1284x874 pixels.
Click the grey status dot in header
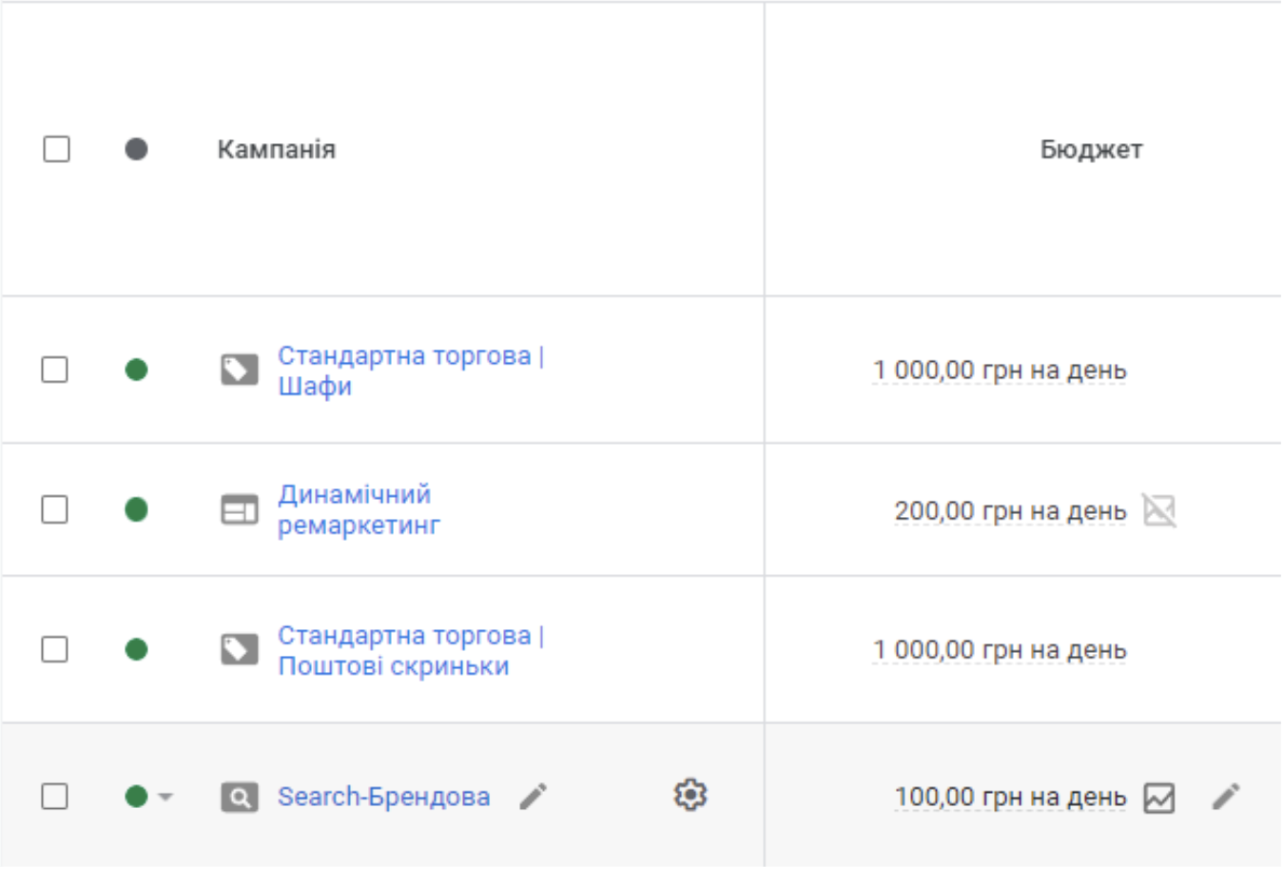(136, 150)
